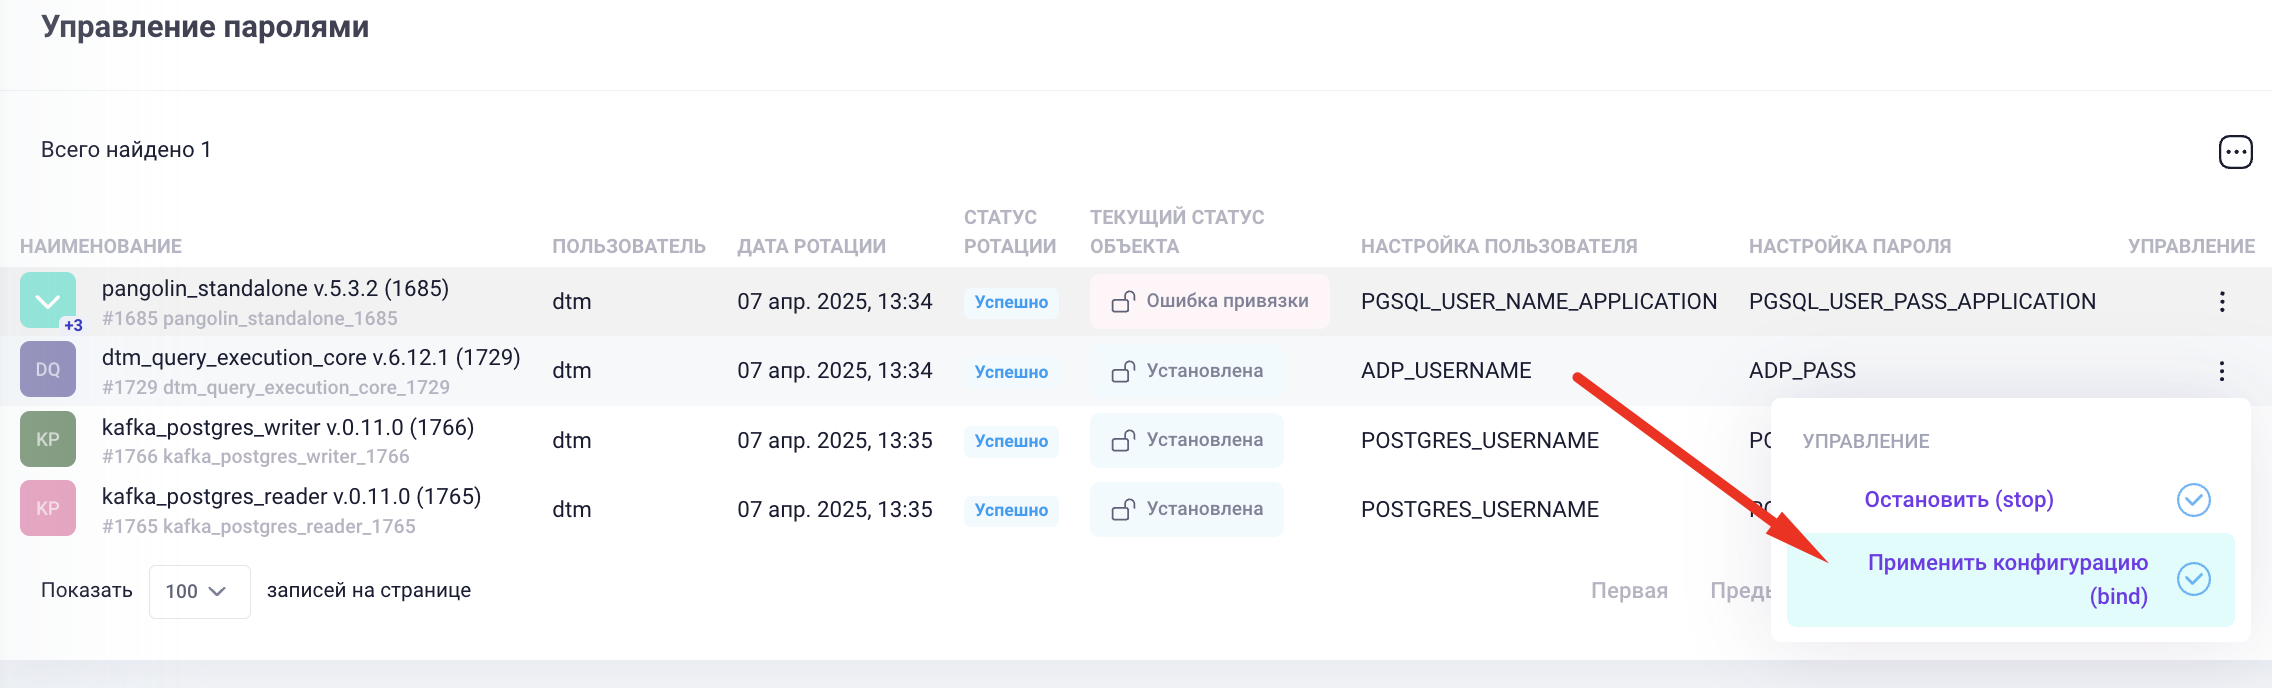
Task: Click the dtm_query_execution_core v.6.12.1 (1729) name
Action: (x=311, y=357)
